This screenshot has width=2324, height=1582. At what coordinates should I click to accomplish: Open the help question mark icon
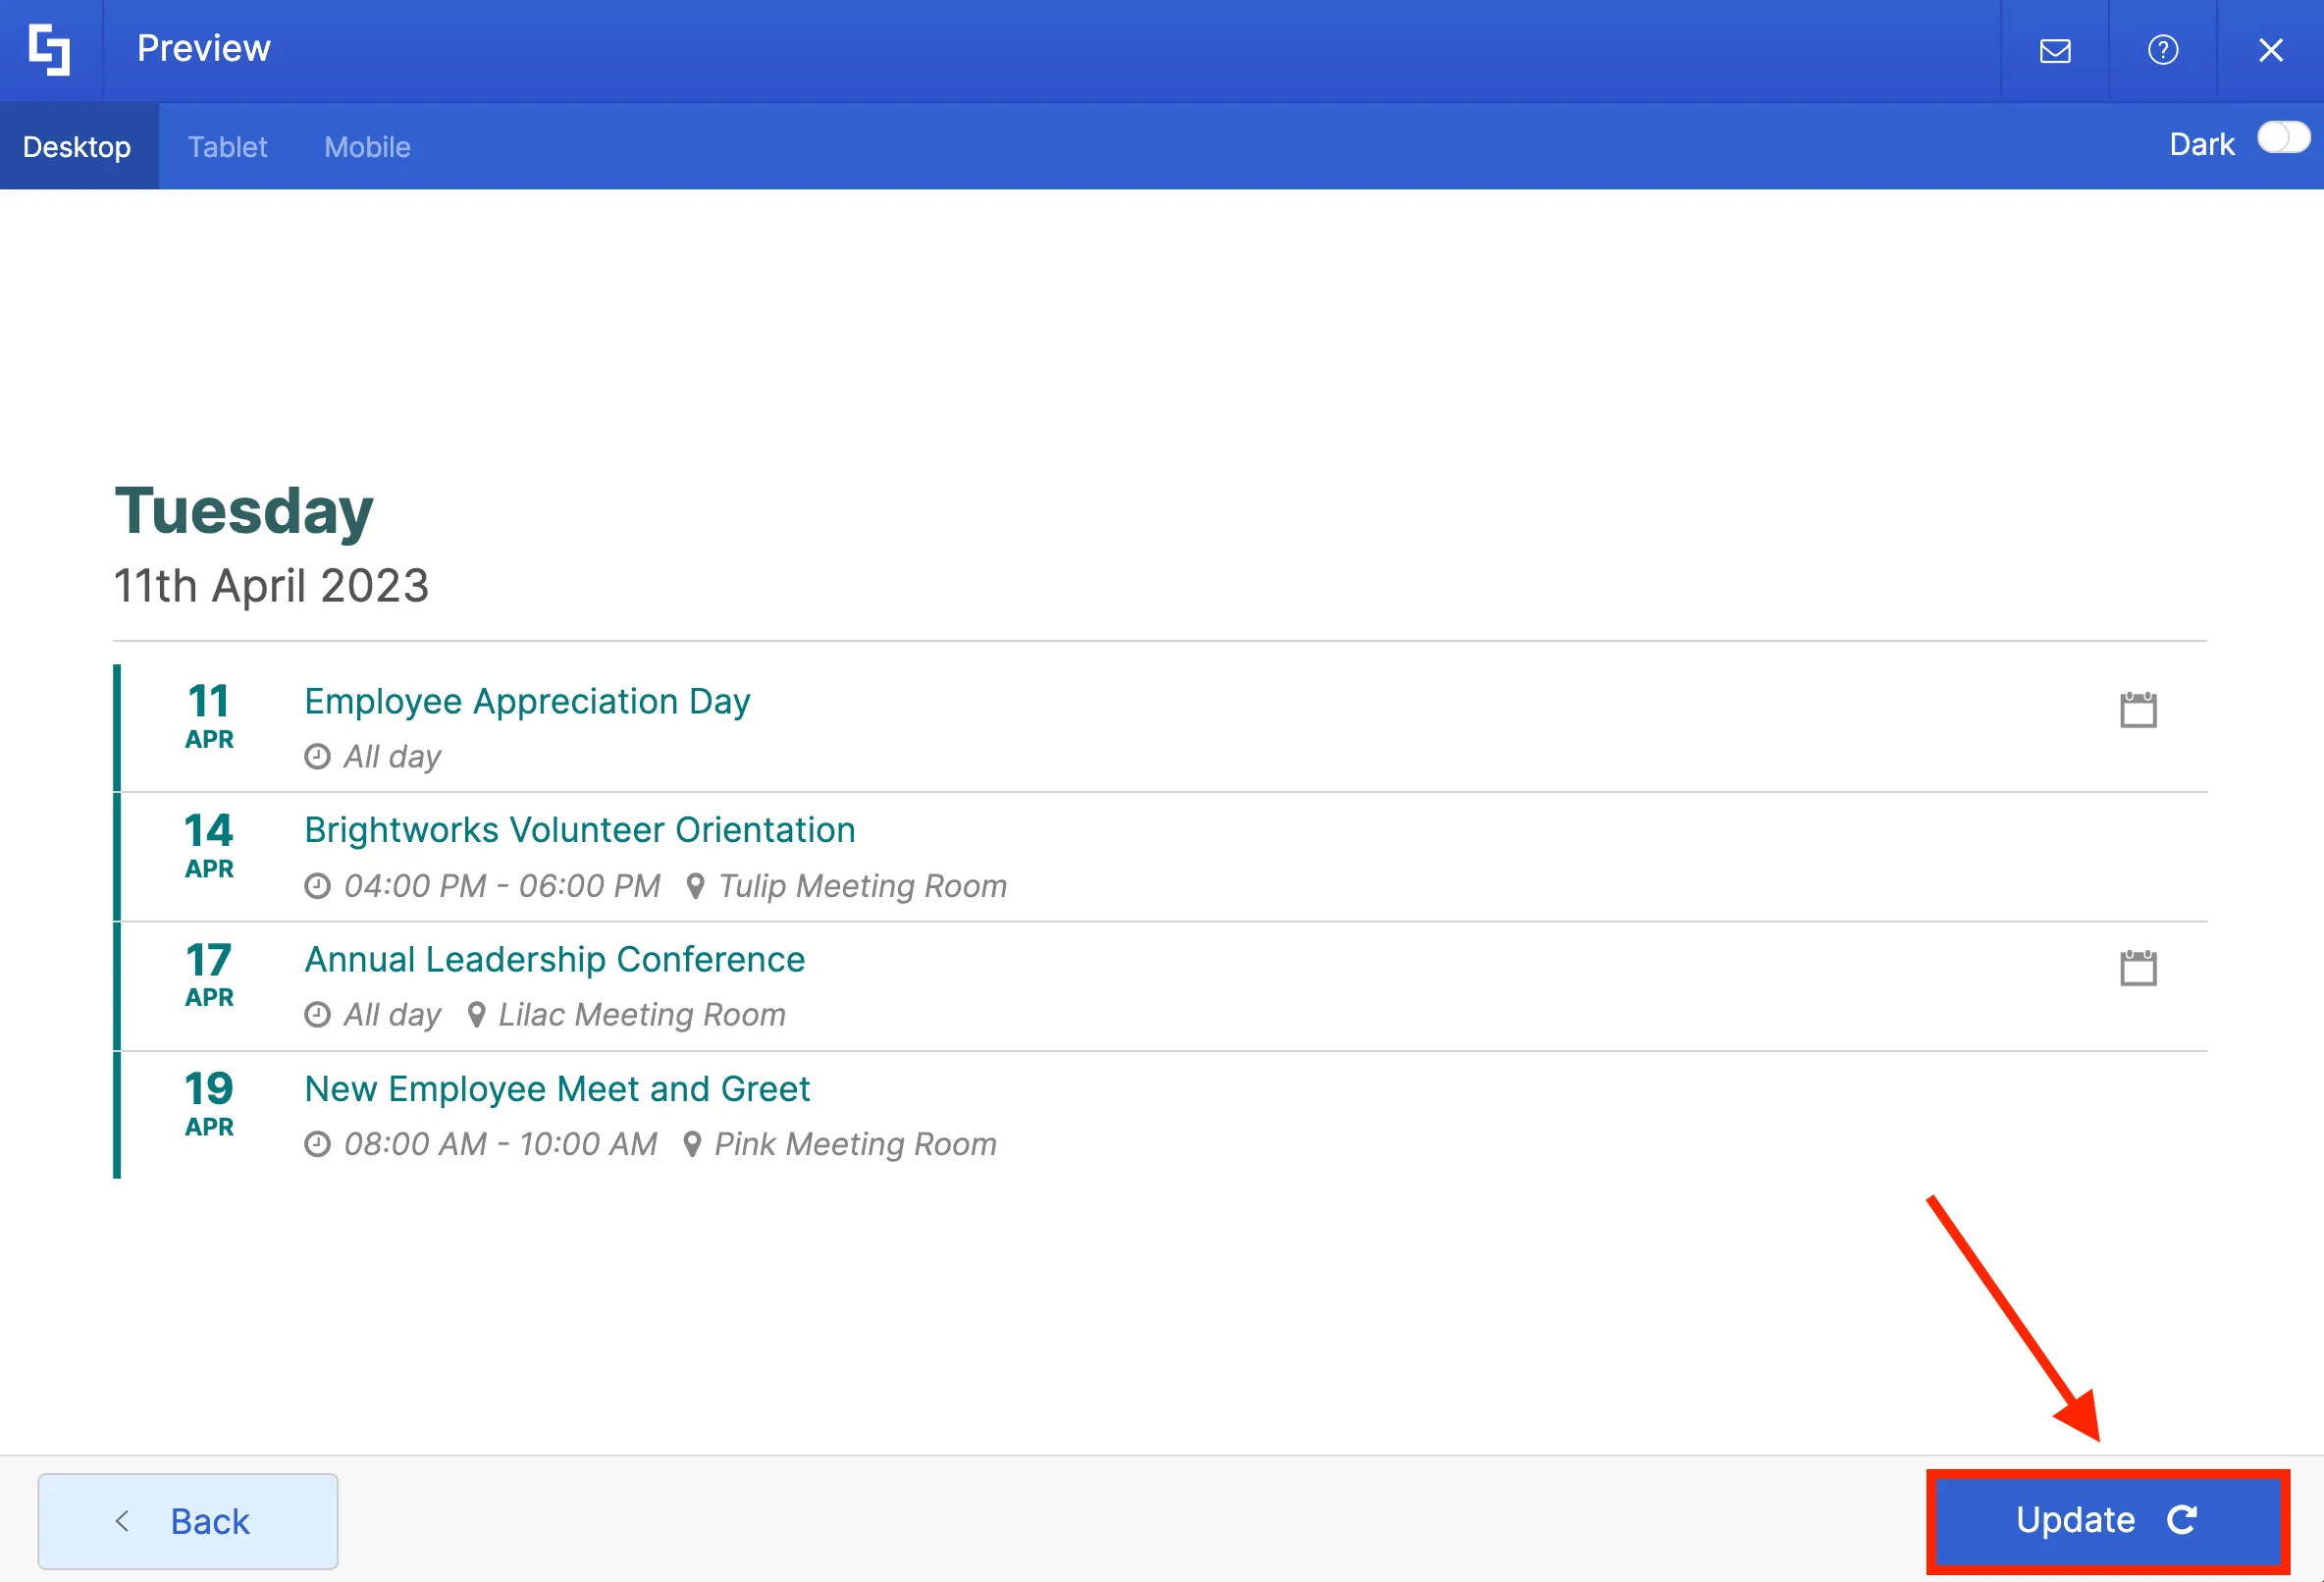(x=2163, y=50)
